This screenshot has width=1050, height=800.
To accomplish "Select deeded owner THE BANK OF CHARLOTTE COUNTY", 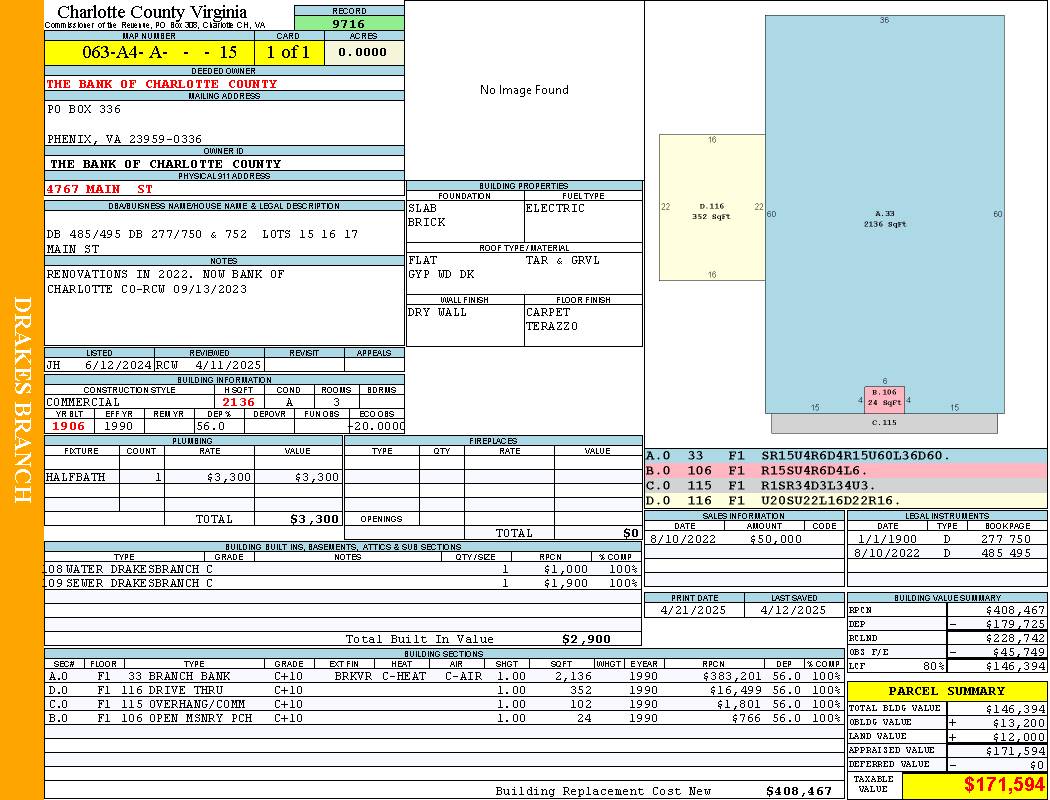I will tap(161, 84).
